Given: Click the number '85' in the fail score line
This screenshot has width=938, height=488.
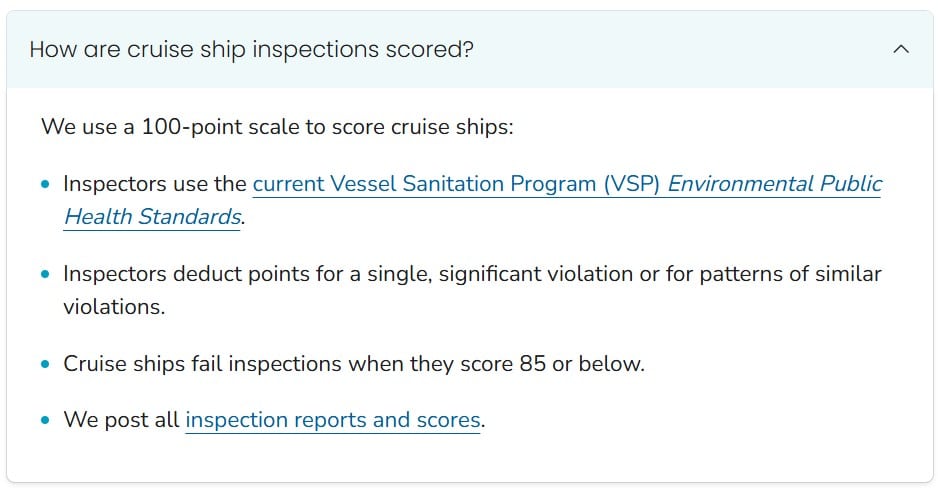Looking at the screenshot, I should 532,363.
